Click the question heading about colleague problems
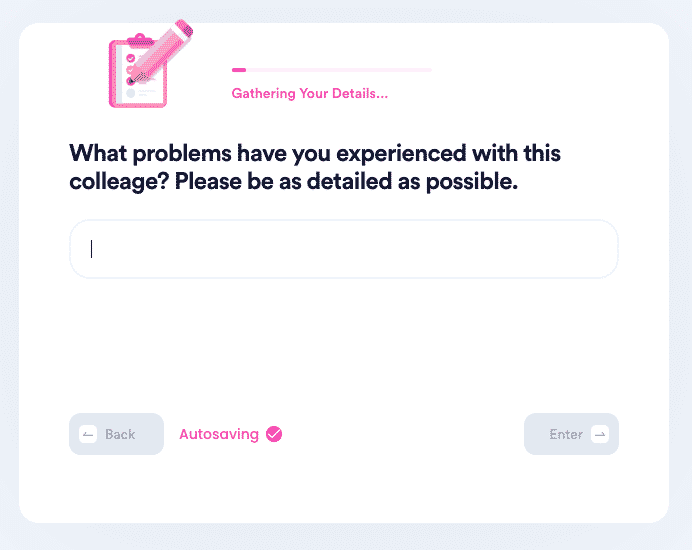 coord(315,167)
